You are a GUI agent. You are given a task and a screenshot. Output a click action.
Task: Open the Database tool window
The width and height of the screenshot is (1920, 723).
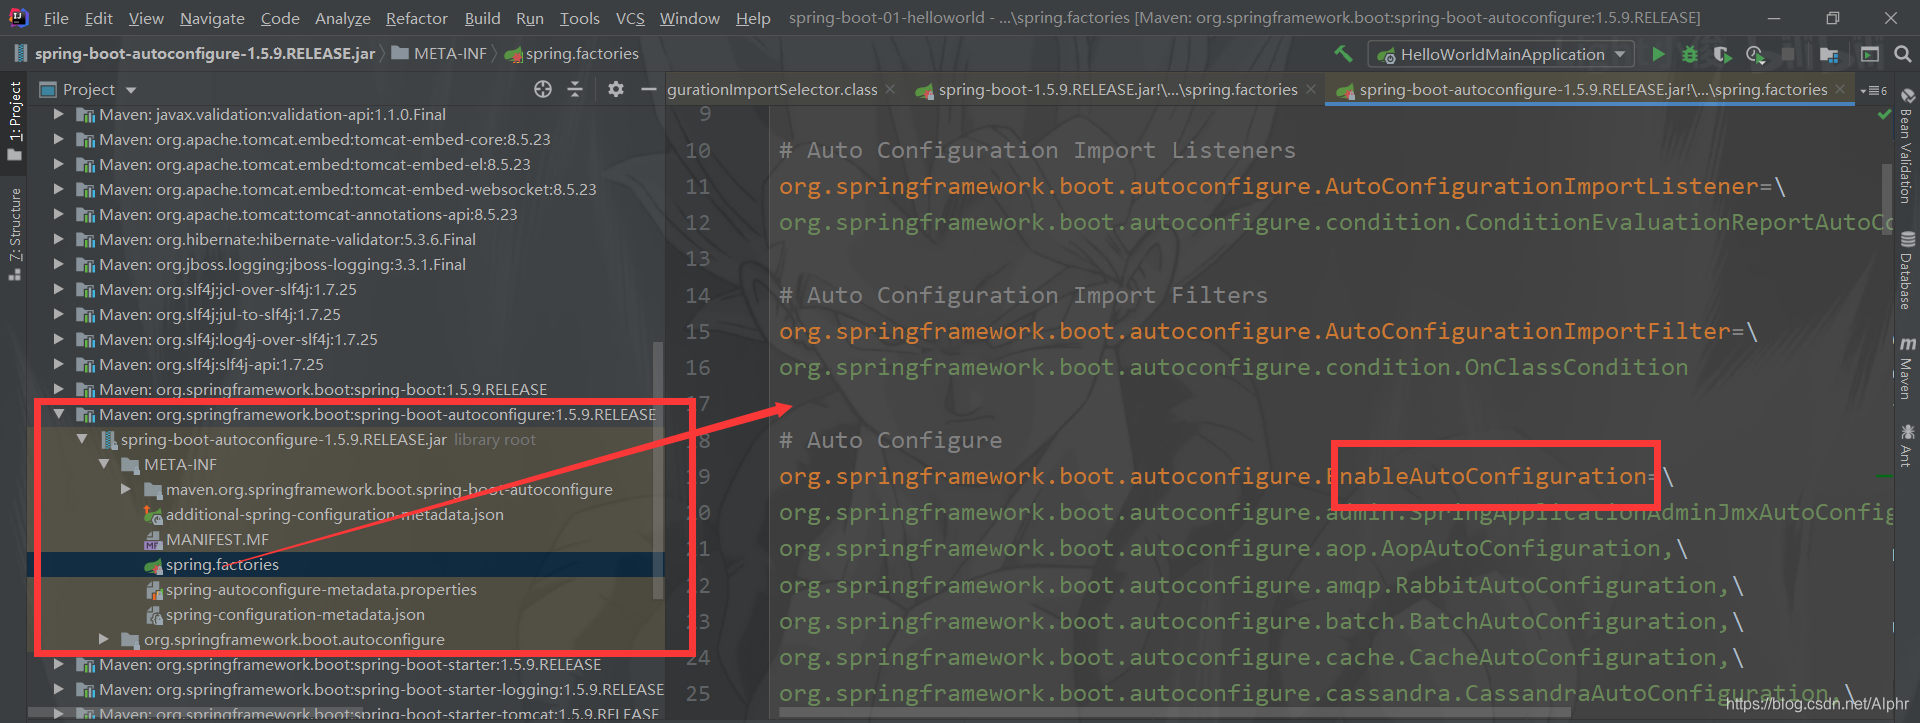[1906, 270]
